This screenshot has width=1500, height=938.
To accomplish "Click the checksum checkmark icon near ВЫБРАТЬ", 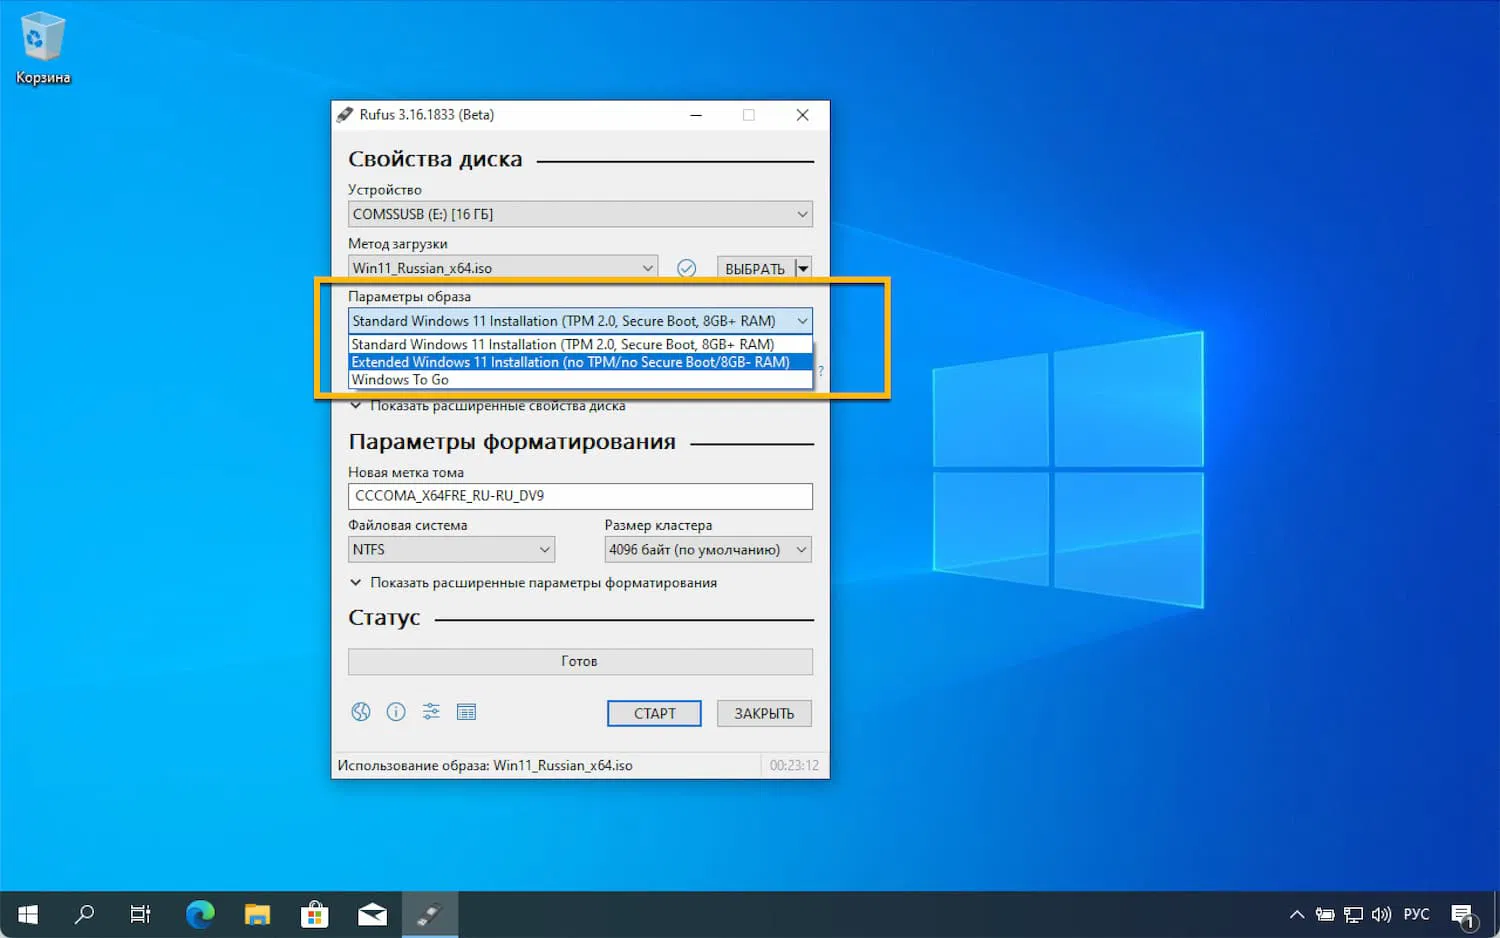I will [686, 268].
